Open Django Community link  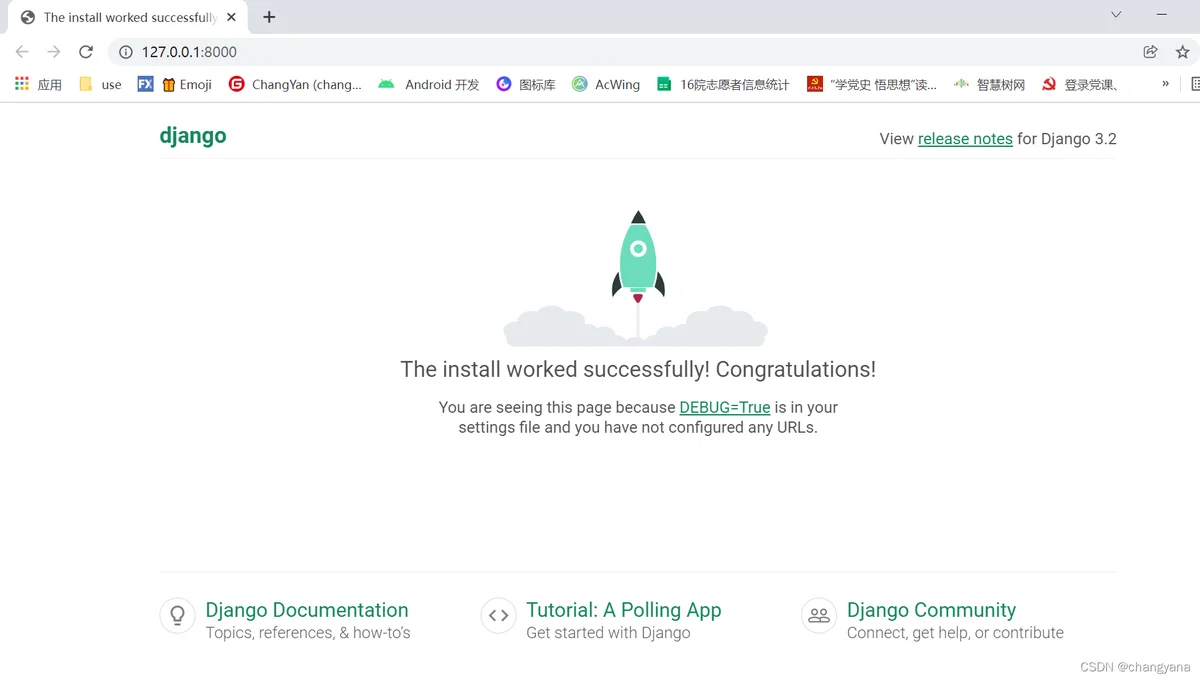(931, 610)
